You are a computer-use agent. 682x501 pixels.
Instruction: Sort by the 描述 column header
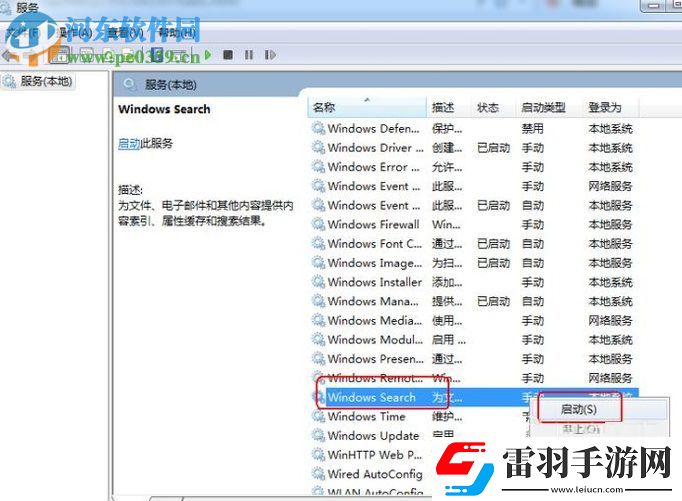pyautogui.click(x=448, y=107)
